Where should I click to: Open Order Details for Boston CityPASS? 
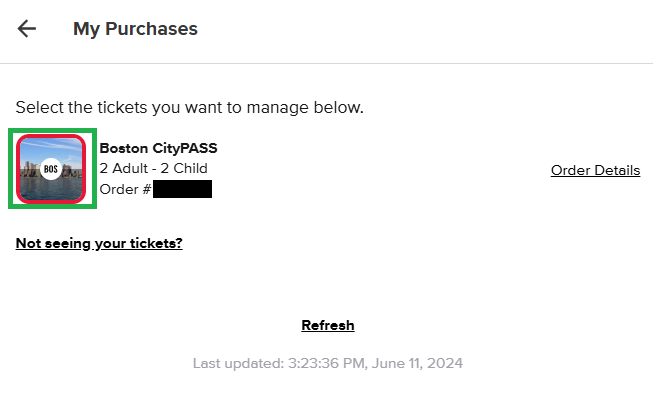[595, 170]
